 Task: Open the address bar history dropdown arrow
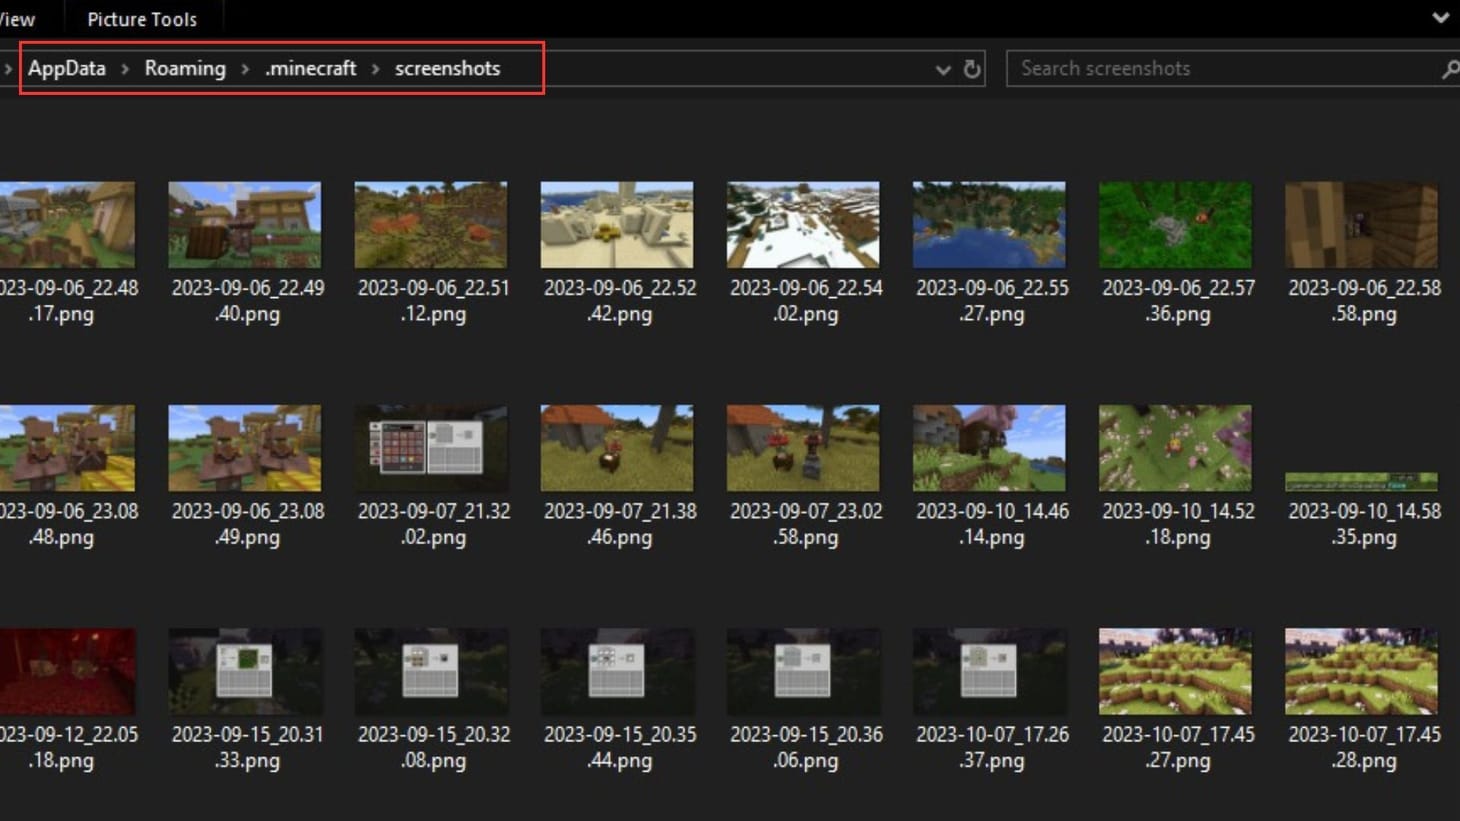(x=941, y=68)
